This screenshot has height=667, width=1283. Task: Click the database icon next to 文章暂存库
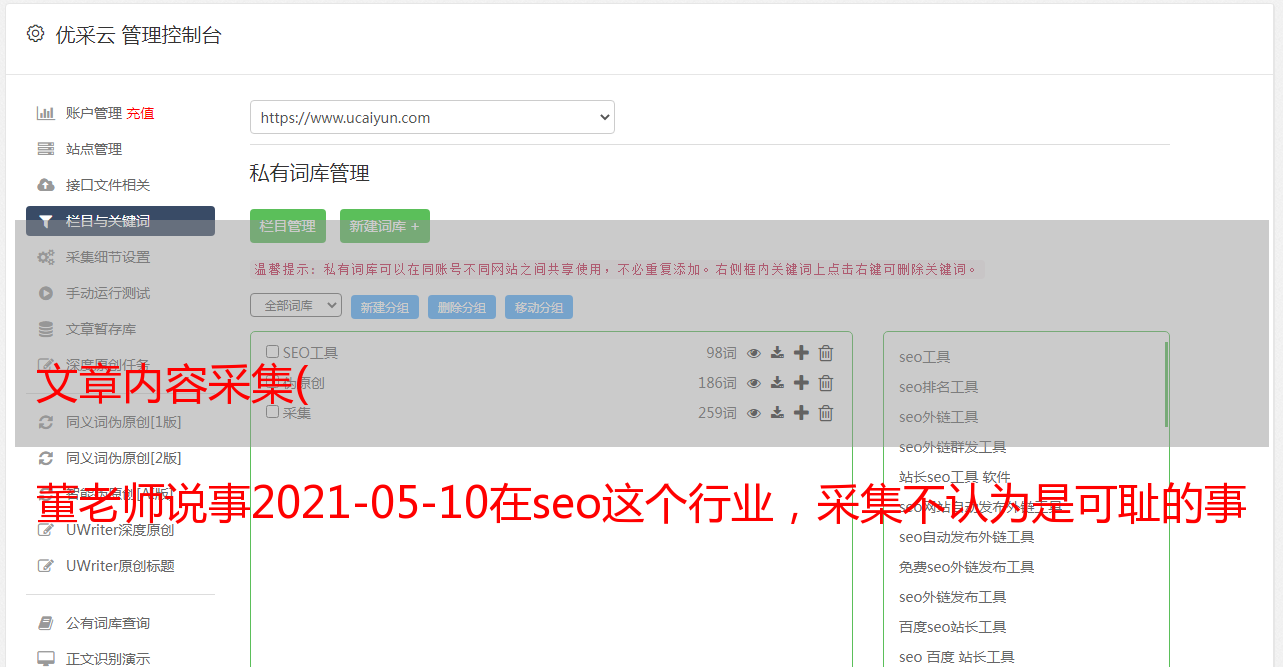(46, 329)
